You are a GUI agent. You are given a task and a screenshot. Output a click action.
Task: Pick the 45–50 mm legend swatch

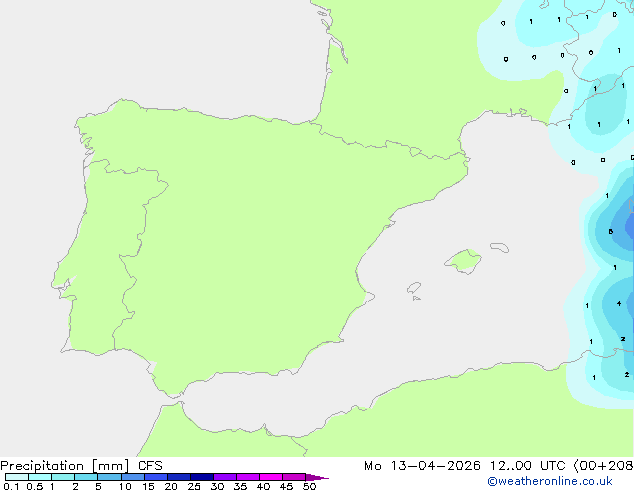(294, 477)
